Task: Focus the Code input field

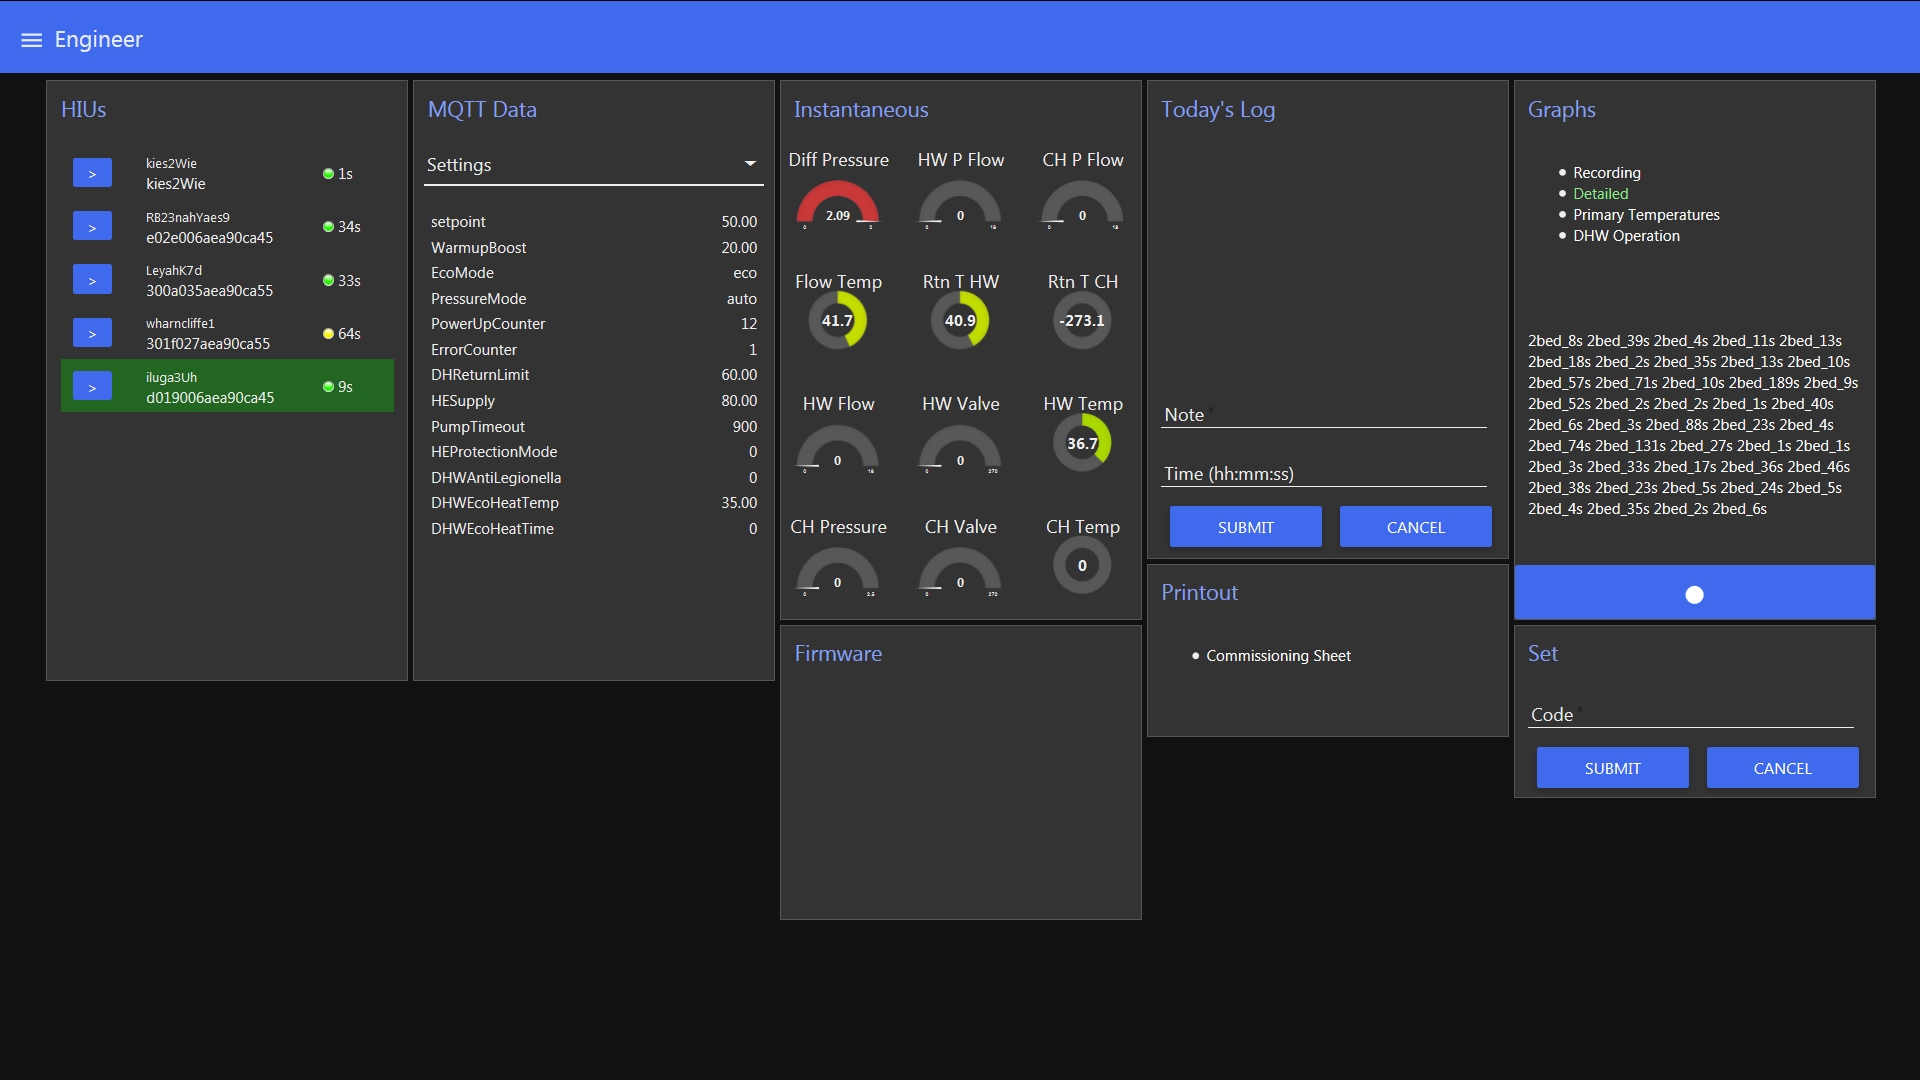Action: coord(1691,714)
